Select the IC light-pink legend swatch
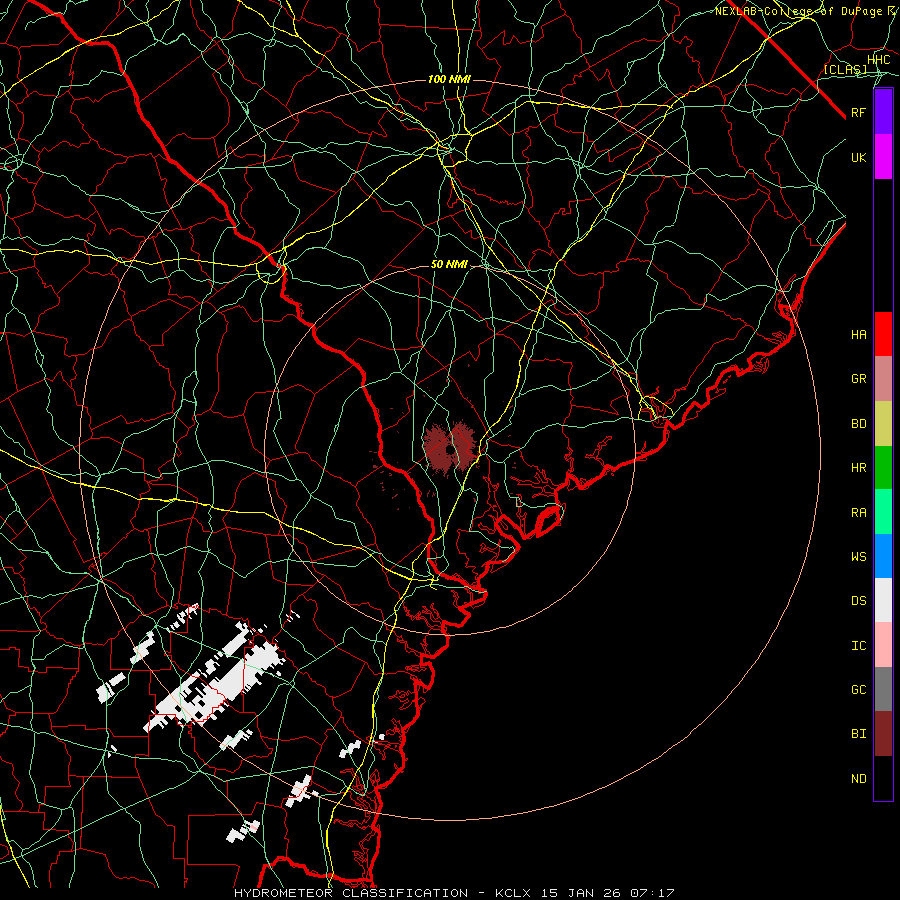This screenshot has height=900, width=900. coord(883,645)
